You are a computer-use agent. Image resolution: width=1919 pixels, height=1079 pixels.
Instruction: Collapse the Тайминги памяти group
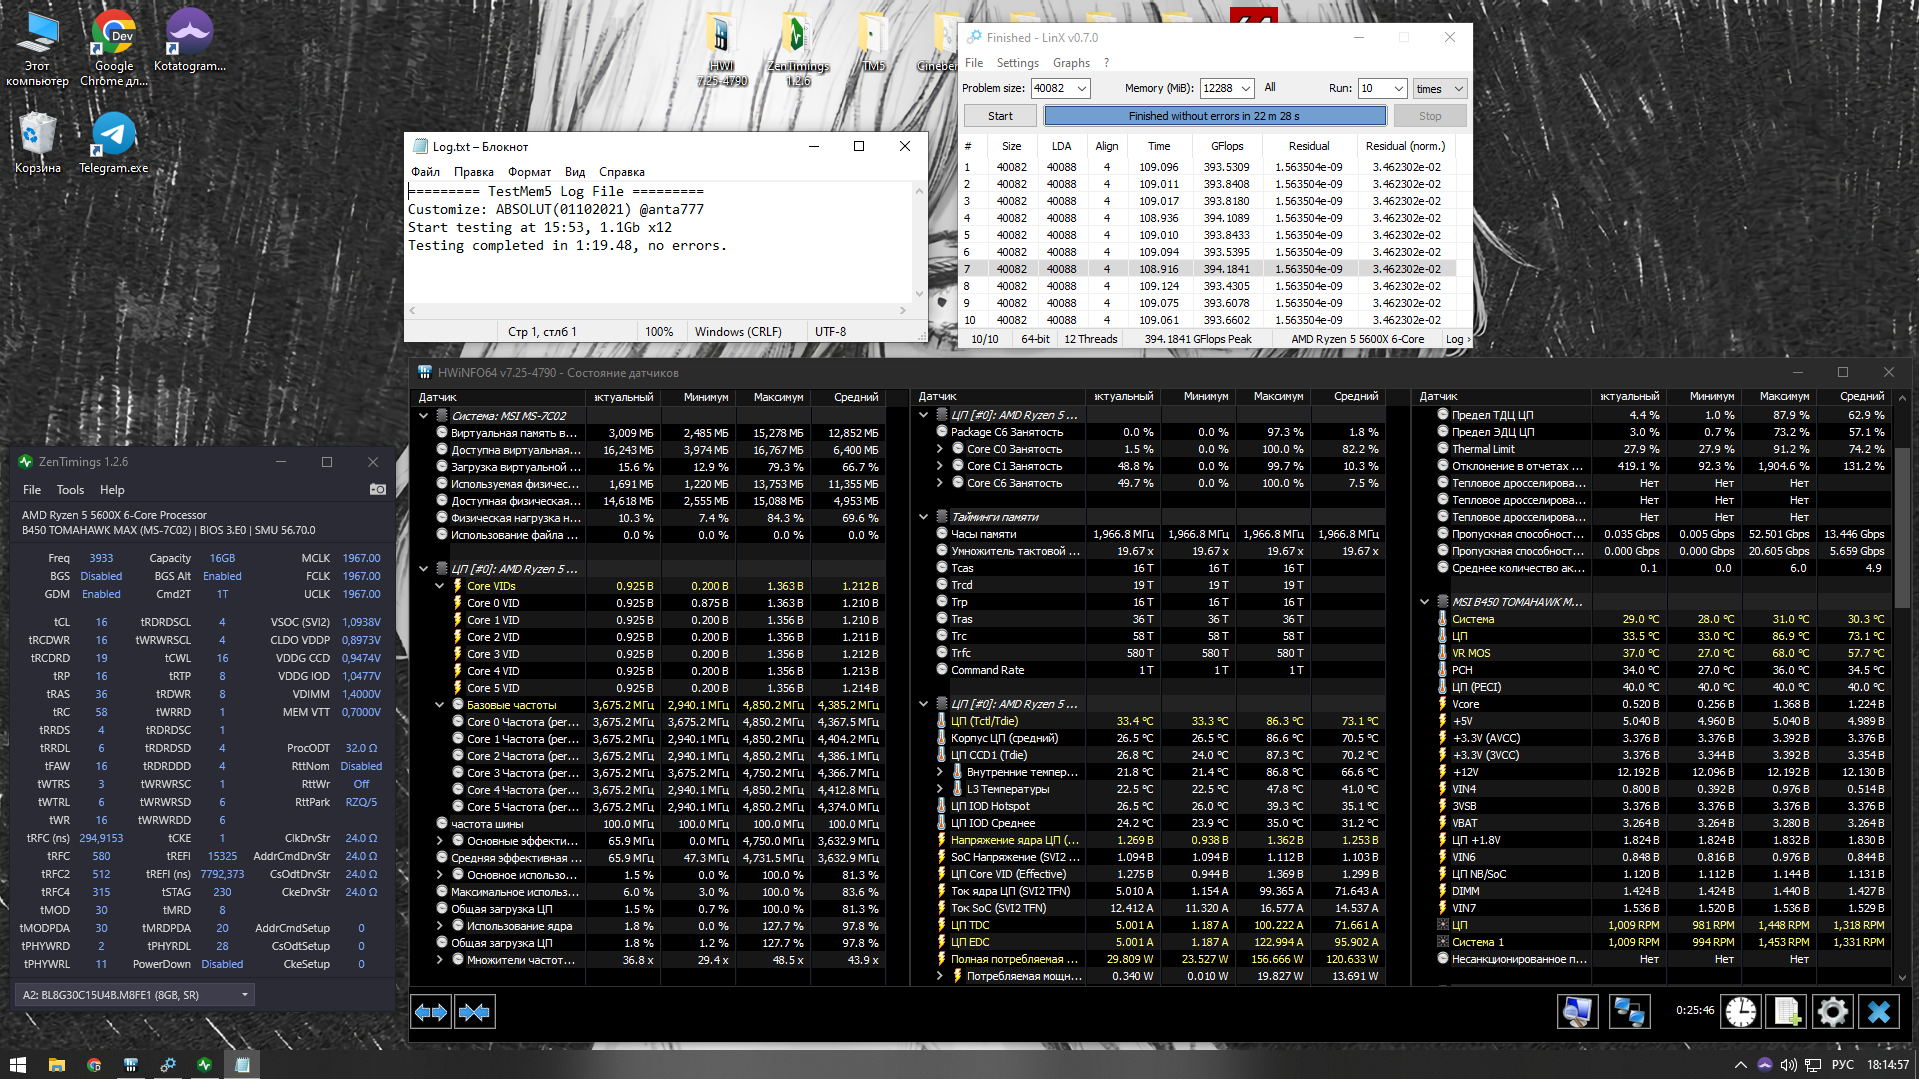[924, 517]
